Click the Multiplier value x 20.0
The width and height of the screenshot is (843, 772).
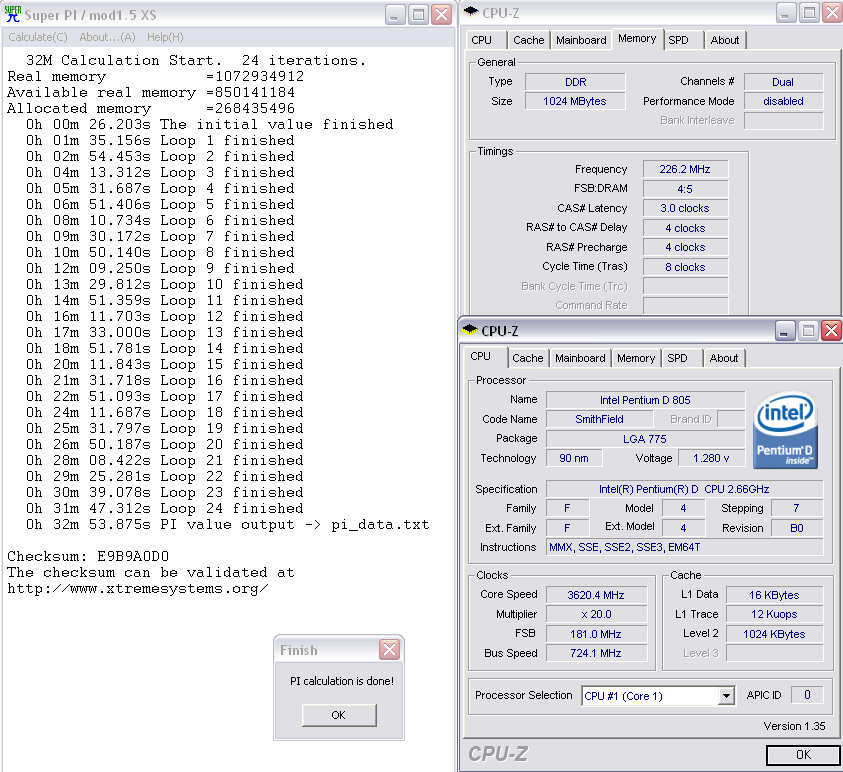click(596, 614)
